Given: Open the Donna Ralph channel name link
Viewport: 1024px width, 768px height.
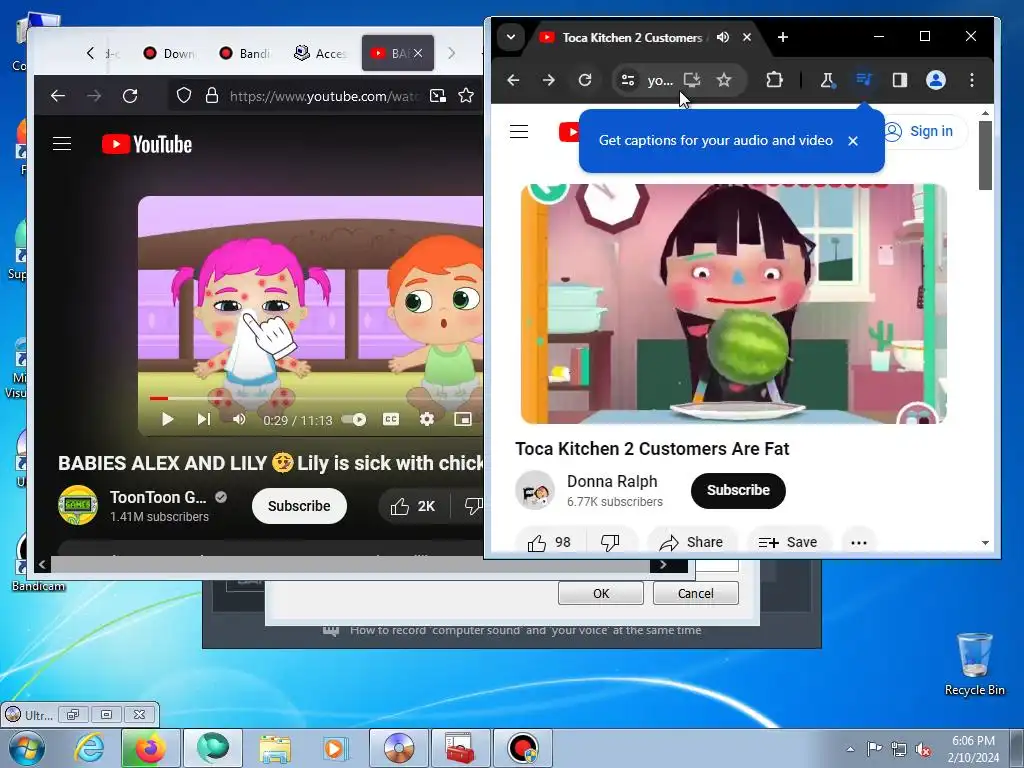Looking at the screenshot, I should pos(612,481).
